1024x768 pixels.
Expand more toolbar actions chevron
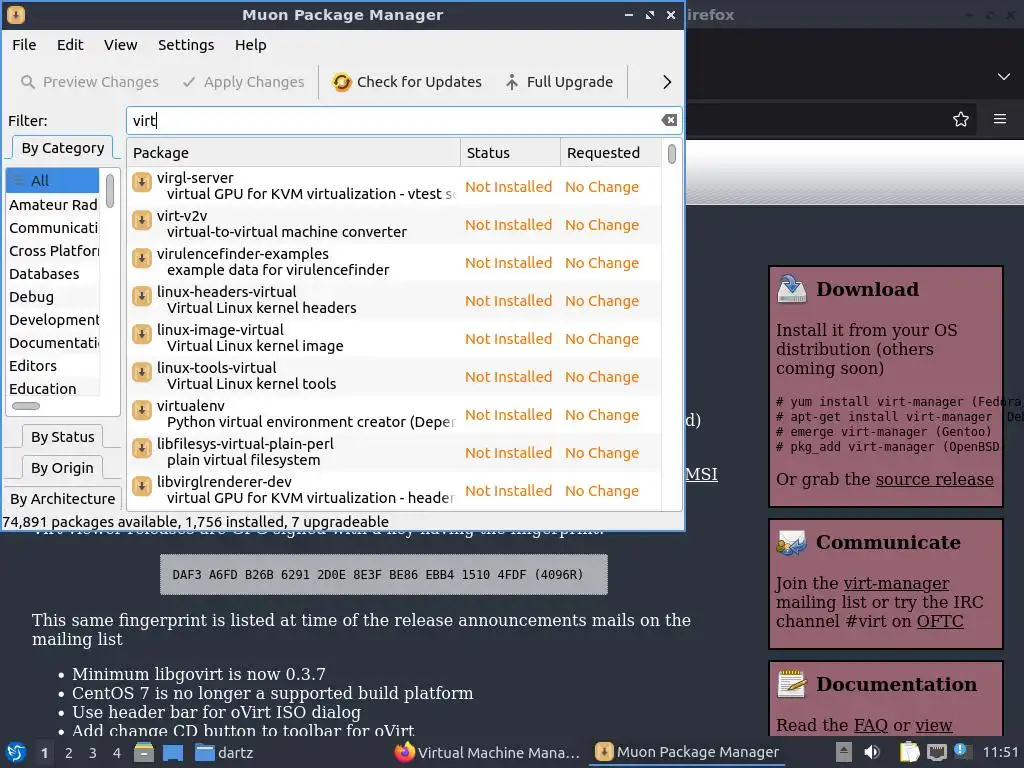coord(667,82)
